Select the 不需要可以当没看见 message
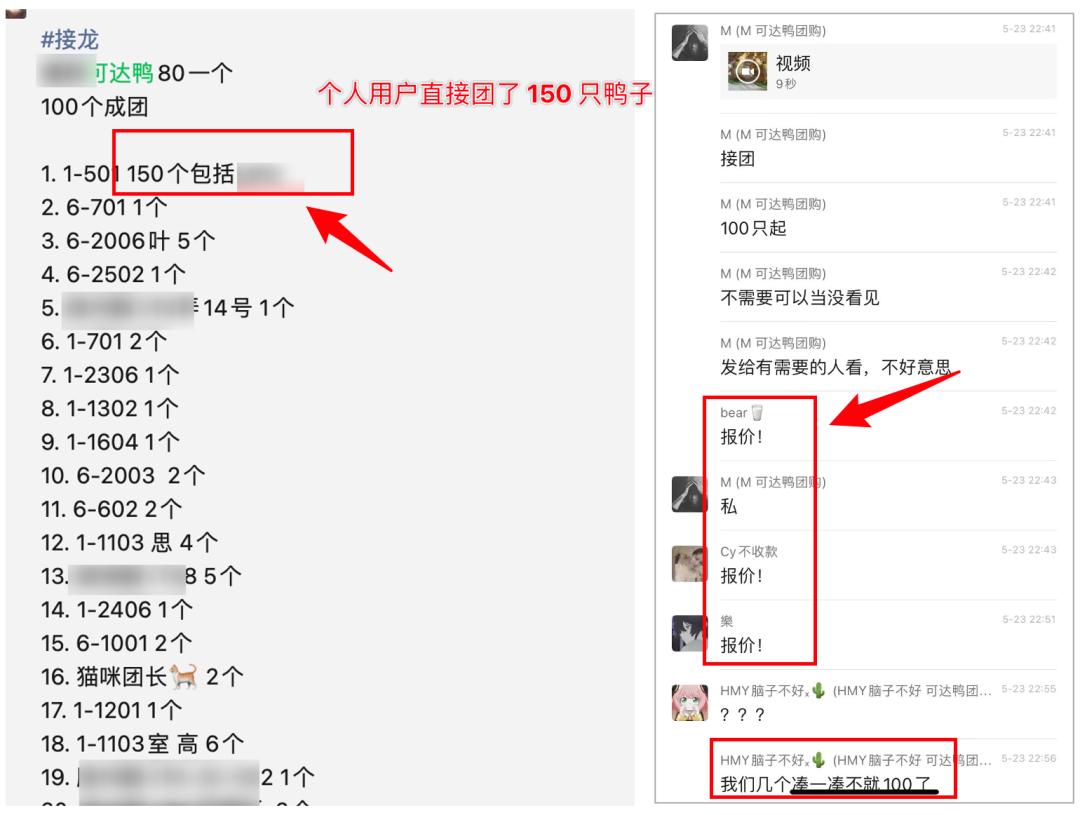Image resolution: width=1080 pixels, height=815 pixels. tap(800, 298)
